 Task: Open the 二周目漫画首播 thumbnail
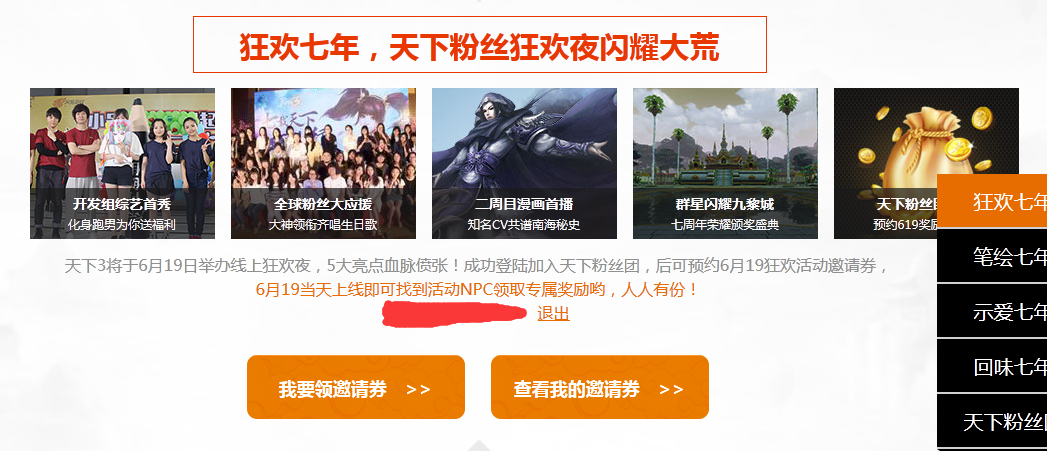pos(524,163)
